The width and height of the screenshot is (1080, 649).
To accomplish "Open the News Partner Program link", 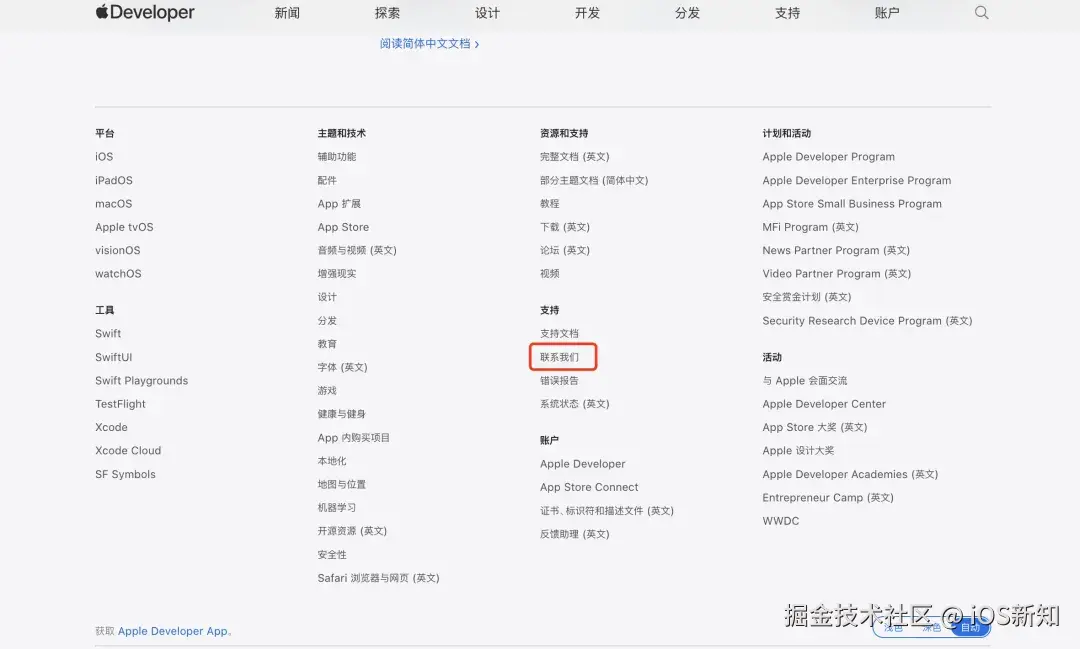I will pos(836,250).
